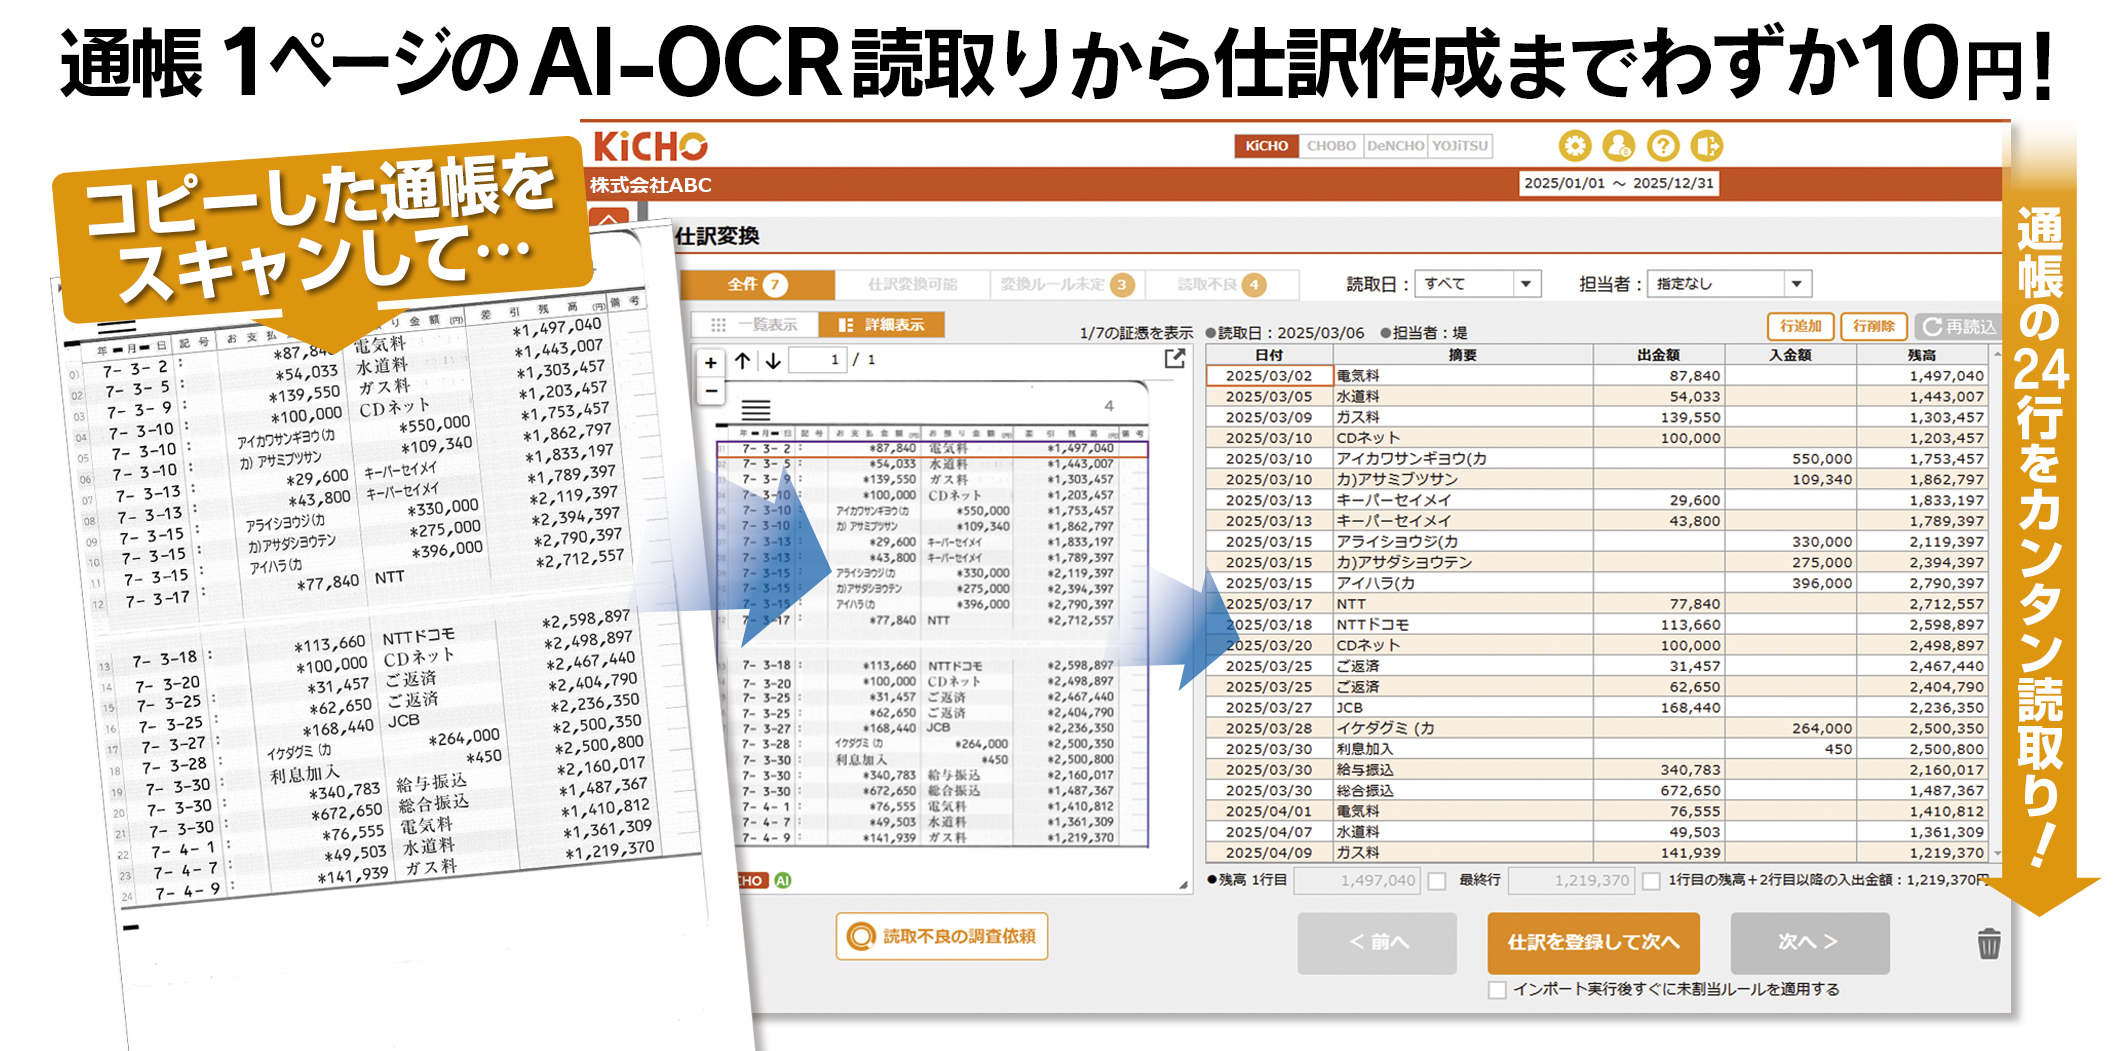Switch to the 変換ルール未定 tab
This screenshot has width=2126, height=1051.
point(1066,285)
